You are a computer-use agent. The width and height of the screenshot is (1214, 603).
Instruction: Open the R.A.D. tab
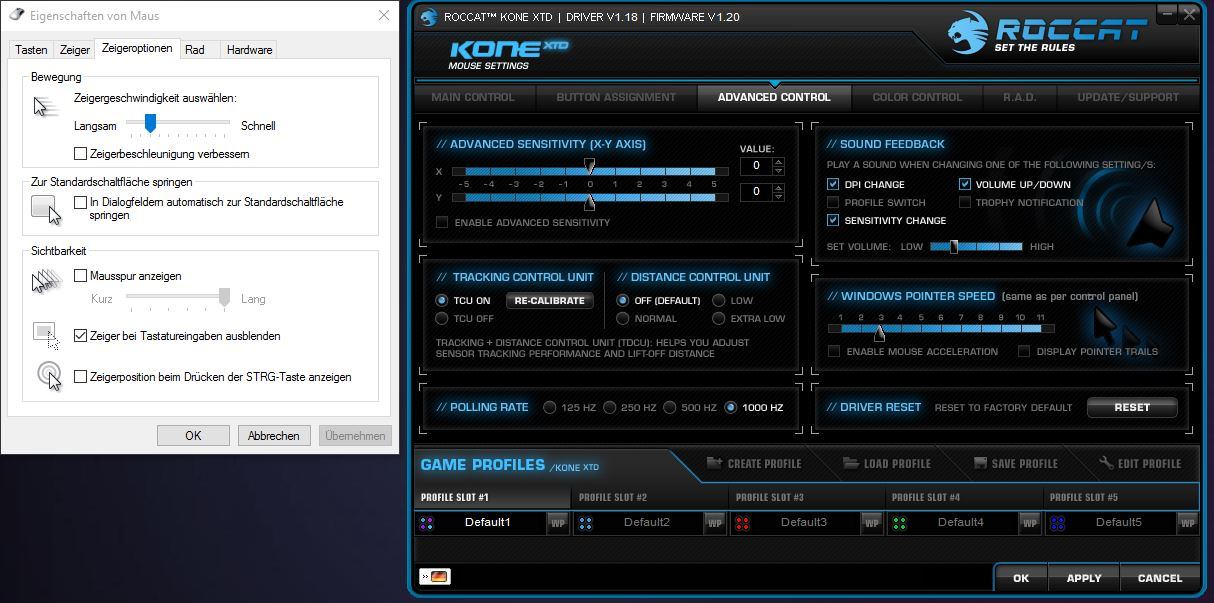[1019, 97]
